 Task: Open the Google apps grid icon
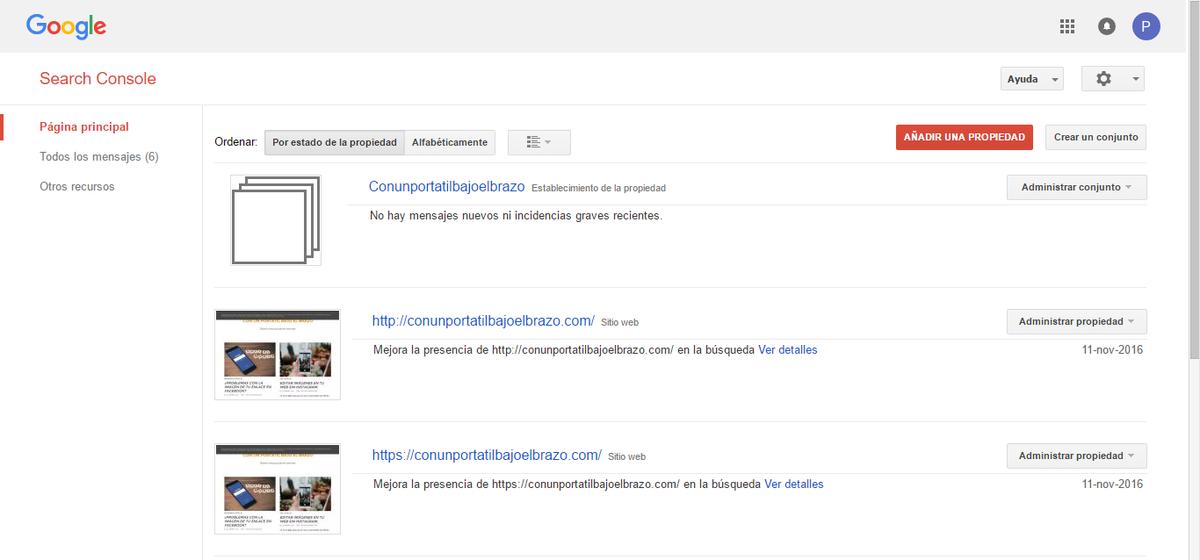point(1067,26)
